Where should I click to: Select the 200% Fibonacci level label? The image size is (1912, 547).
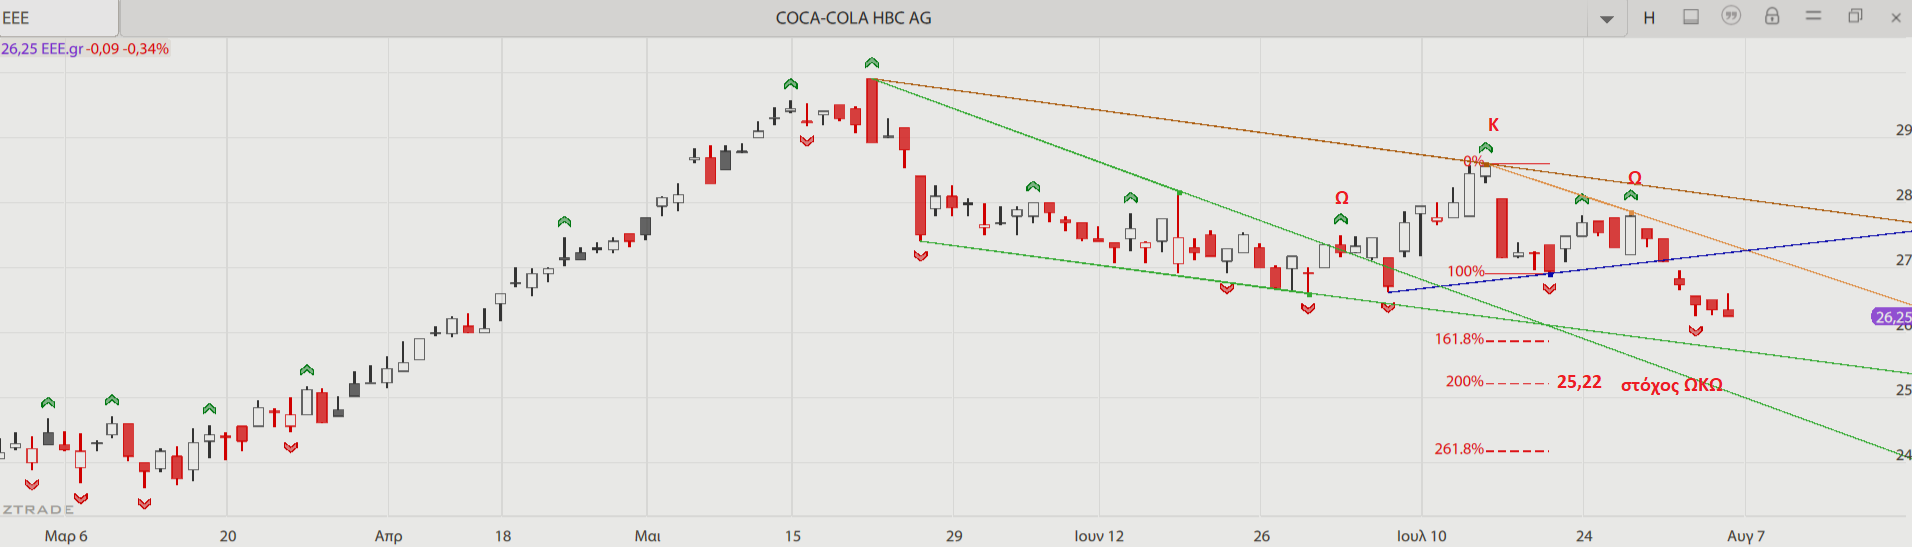[x=1465, y=381]
